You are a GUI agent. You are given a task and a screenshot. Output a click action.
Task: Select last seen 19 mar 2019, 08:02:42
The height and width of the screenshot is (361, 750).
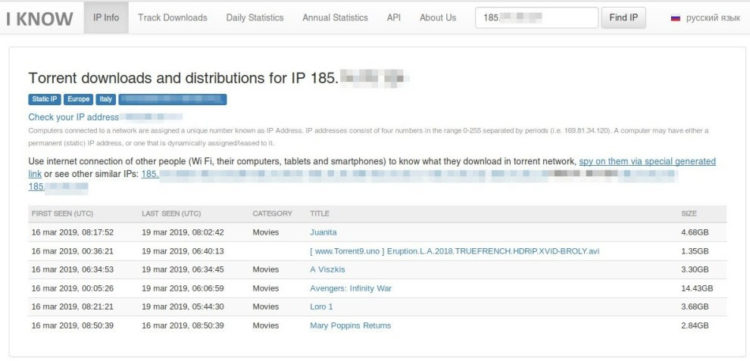coord(183,232)
